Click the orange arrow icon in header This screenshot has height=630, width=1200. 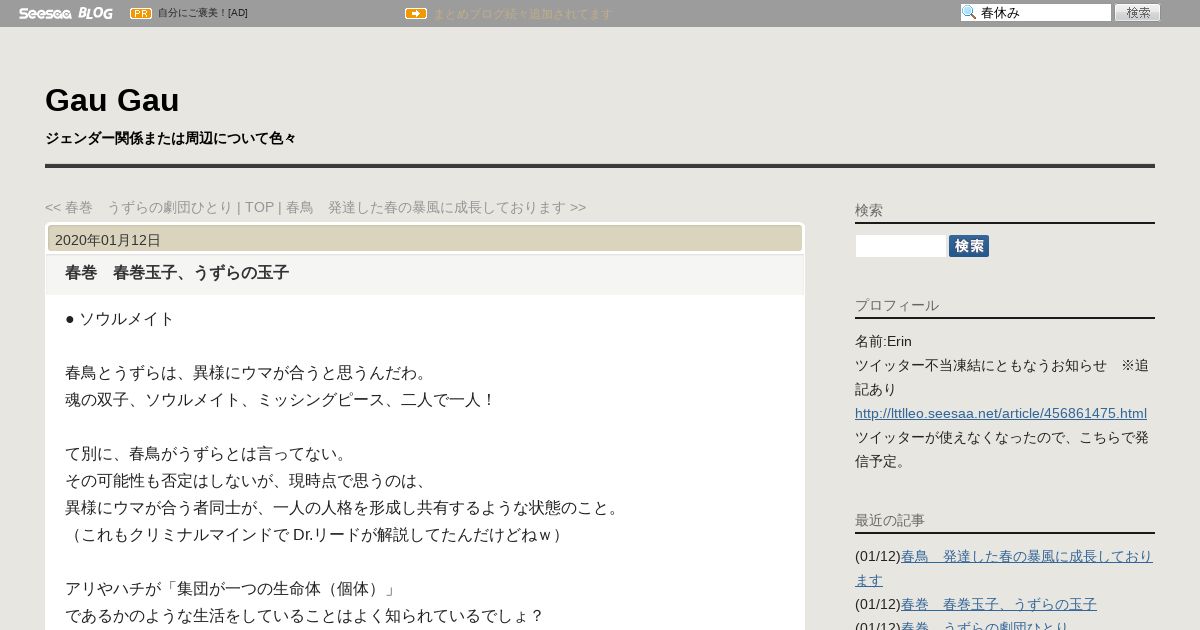tap(416, 13)
